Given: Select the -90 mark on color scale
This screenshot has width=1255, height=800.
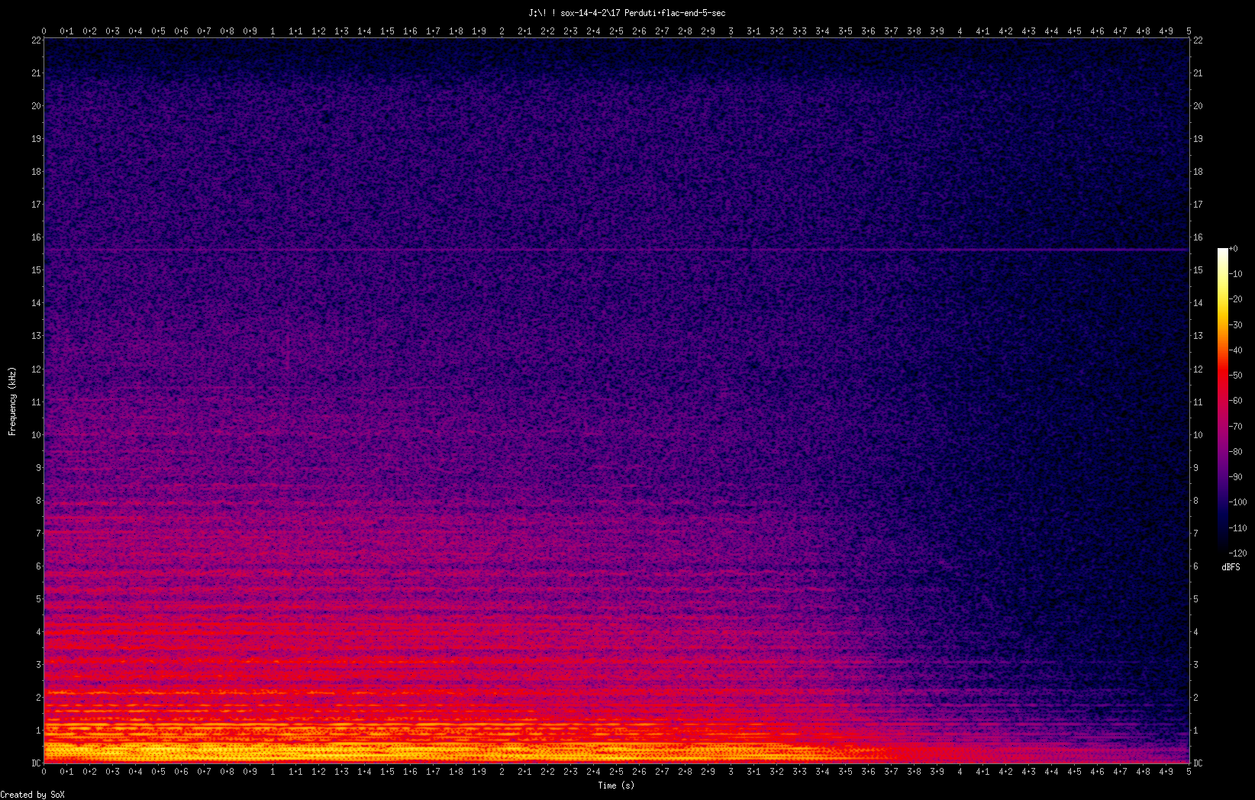Looking at the screenshot, I should point(1235,477).
